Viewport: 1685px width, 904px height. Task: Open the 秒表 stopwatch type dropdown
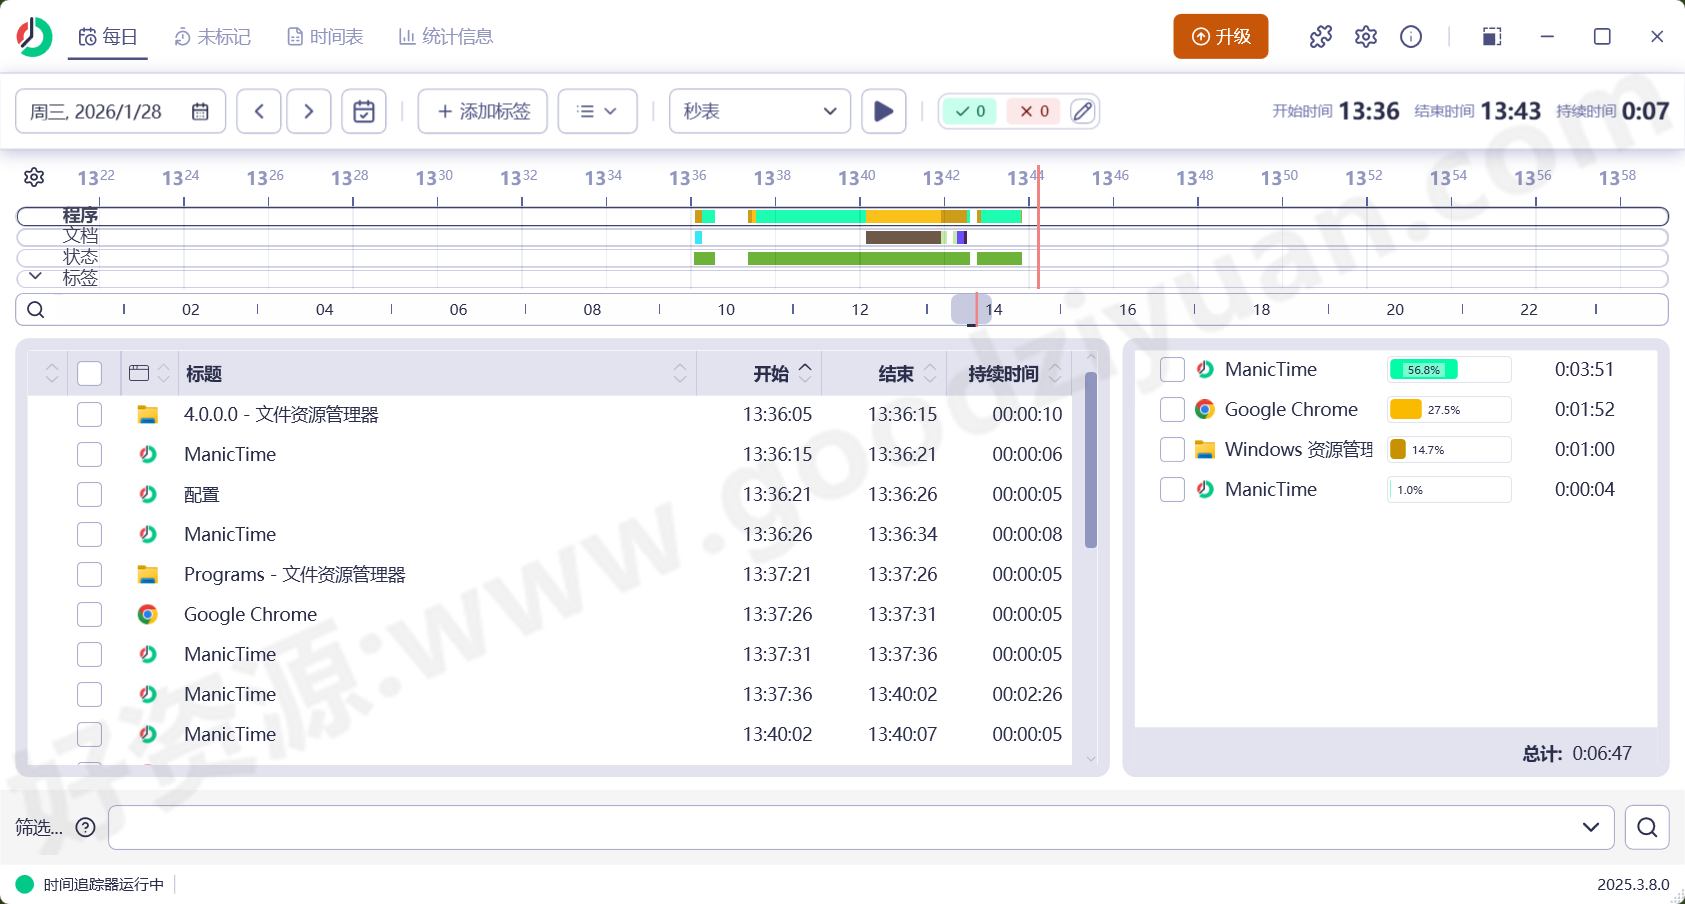[x=759, y=111]
